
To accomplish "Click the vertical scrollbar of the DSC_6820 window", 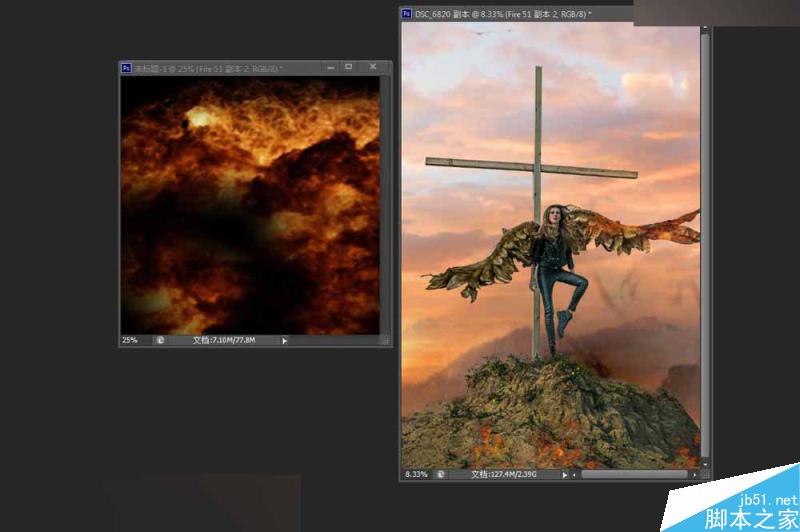I will click(x=705, y=245).
